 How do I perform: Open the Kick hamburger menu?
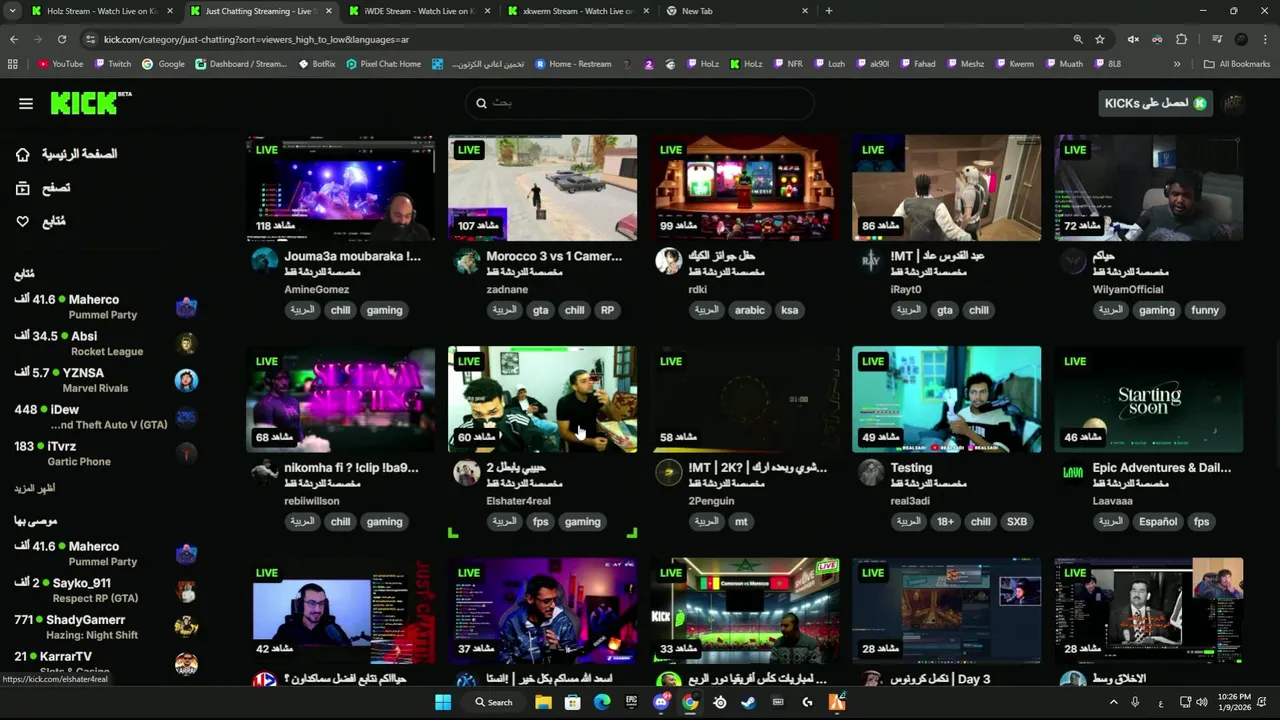click(26, 103)
